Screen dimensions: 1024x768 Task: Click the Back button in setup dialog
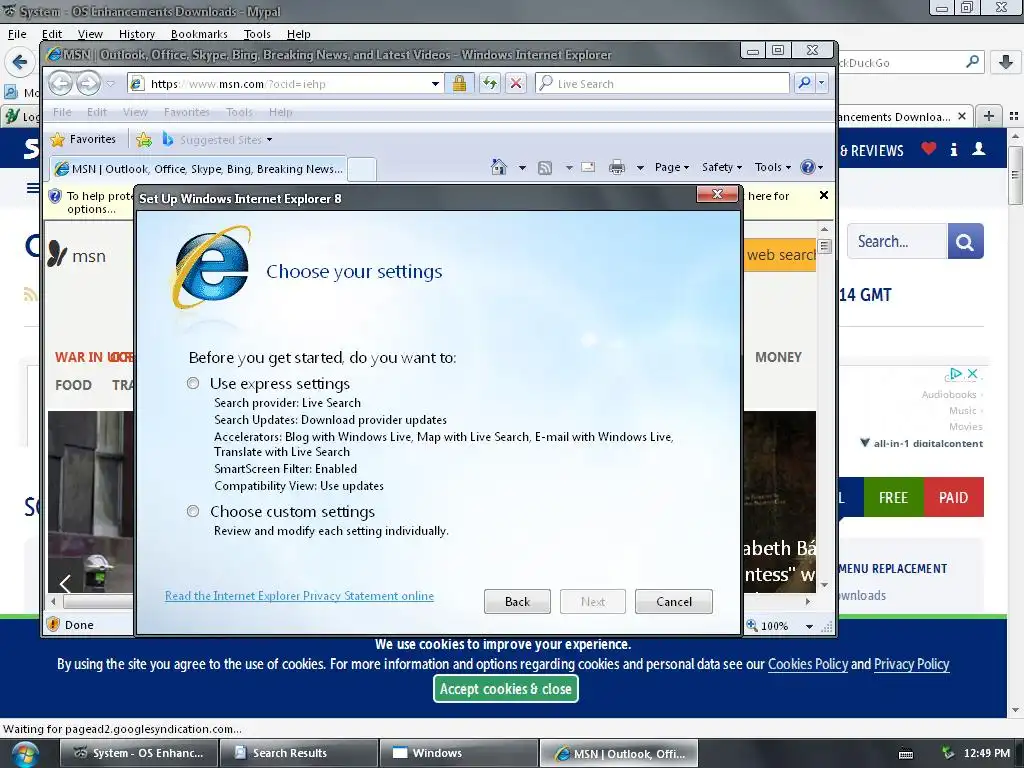[x=517, y=601]
